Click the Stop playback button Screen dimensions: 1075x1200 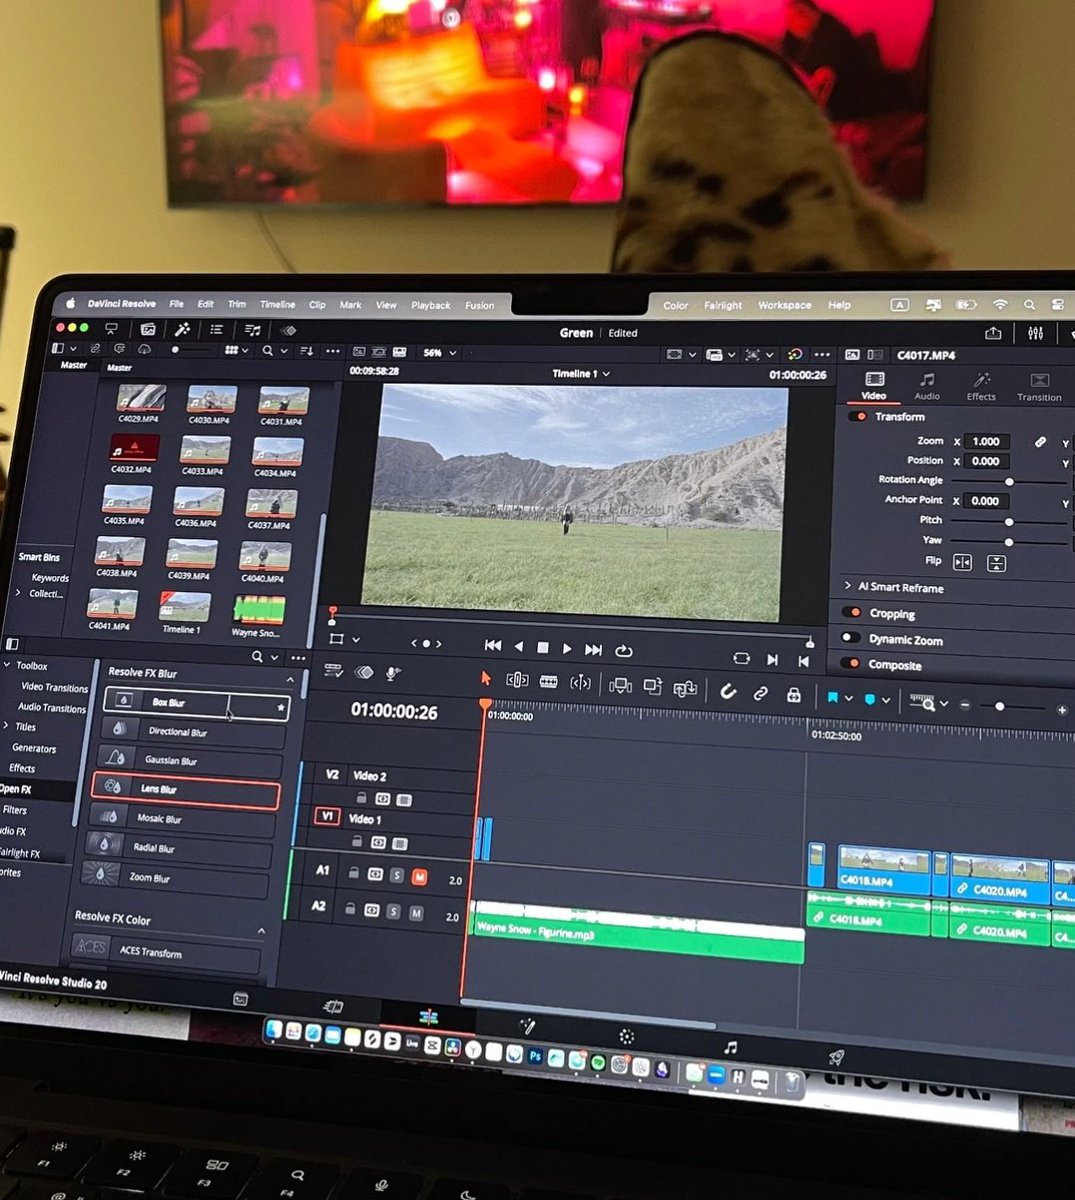click(x=543, y=648)
